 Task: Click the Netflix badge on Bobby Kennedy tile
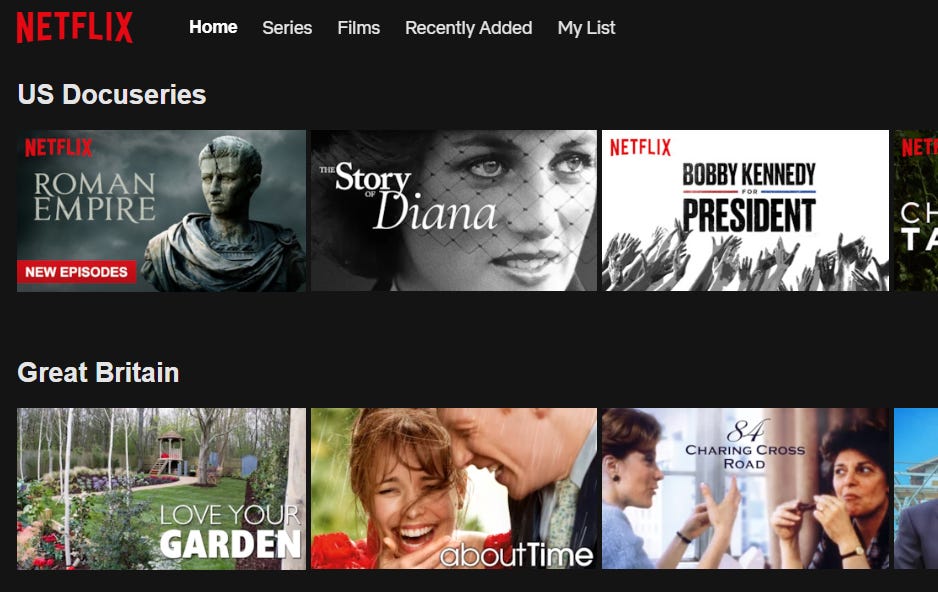point(640,147)
